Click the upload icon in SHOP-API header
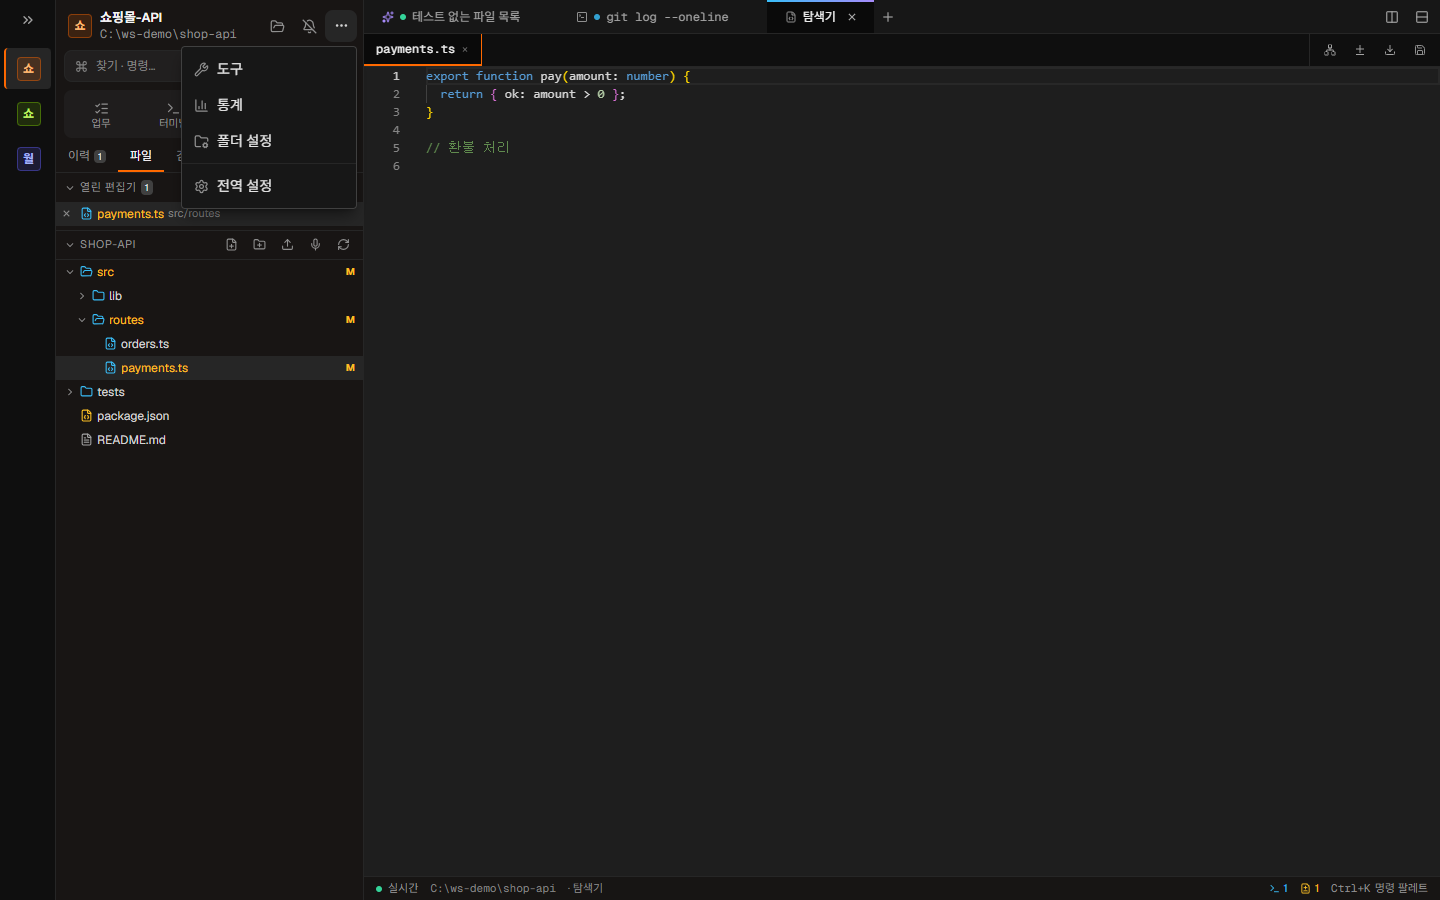Image resolution: width=1440 pixels, height=900 pixels. (287, 244)
